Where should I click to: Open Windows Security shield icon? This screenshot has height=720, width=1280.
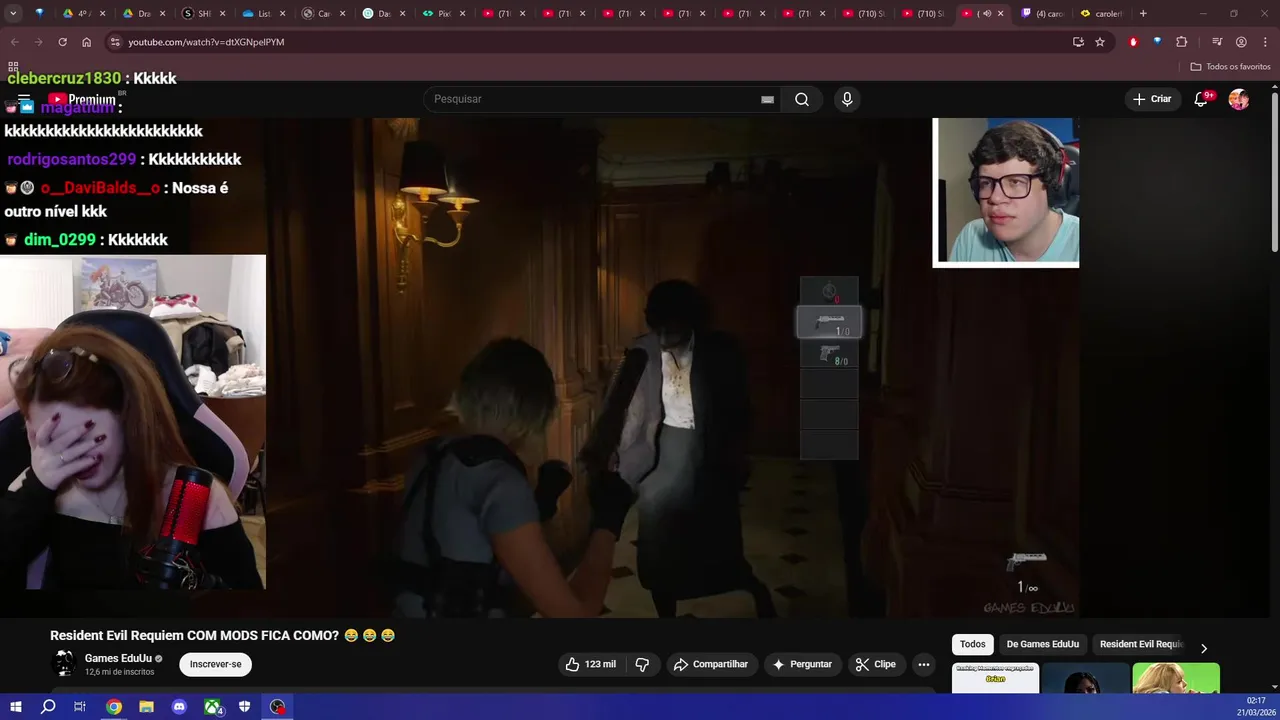tap(244, 707)
